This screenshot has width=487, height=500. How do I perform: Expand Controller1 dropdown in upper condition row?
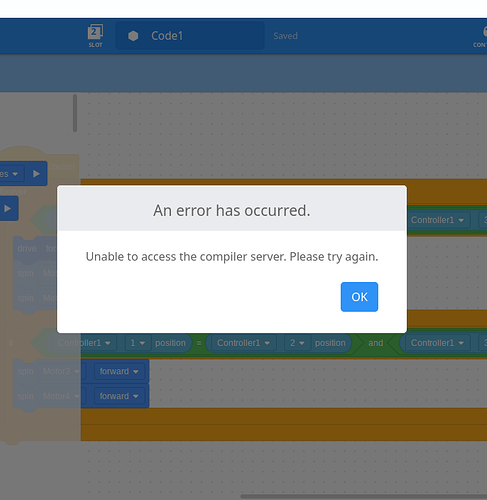point(437,220)
